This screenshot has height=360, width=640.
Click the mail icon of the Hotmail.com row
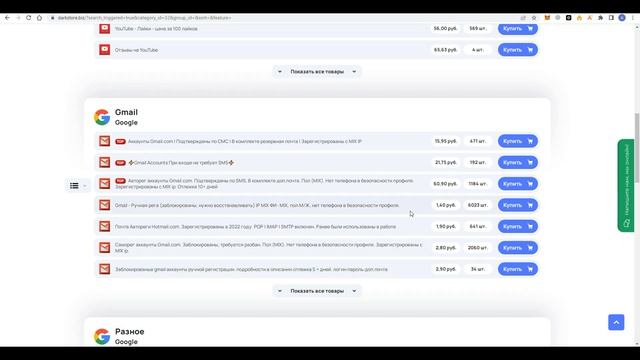click(x=104, y=227)
